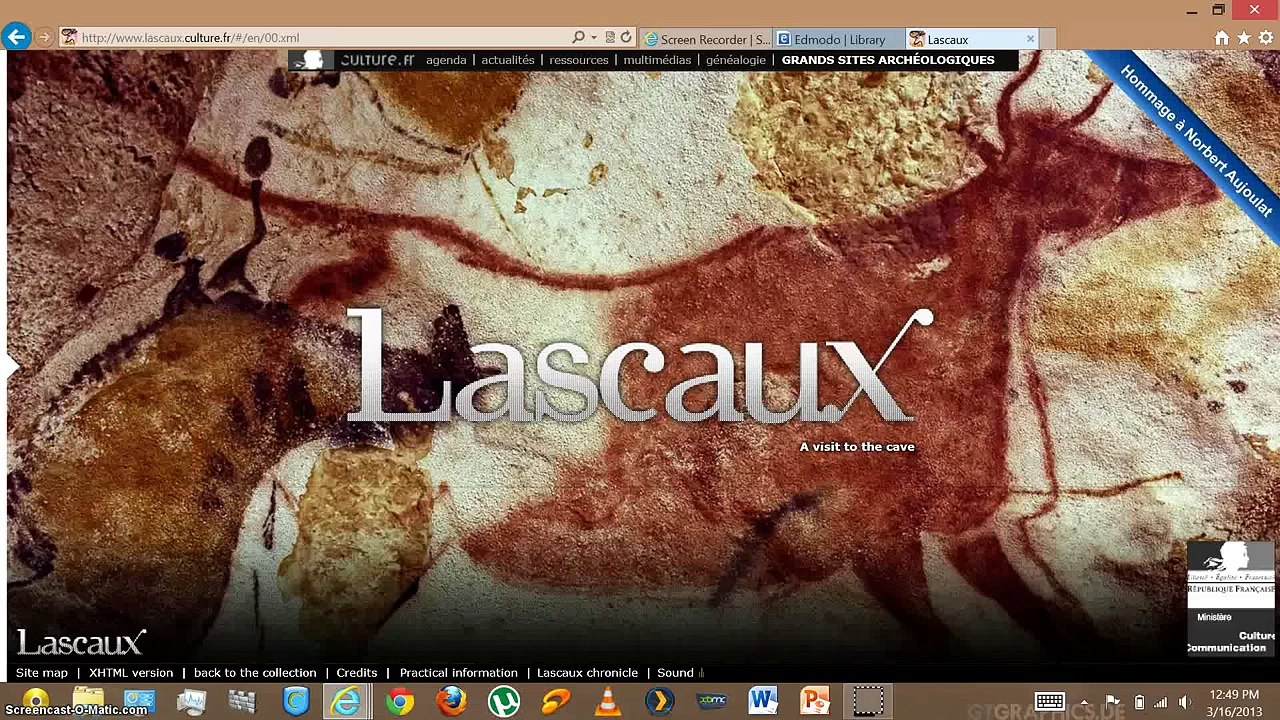
Task: Open Grands Sites Archéologiques link
Action: coord(888,60)
